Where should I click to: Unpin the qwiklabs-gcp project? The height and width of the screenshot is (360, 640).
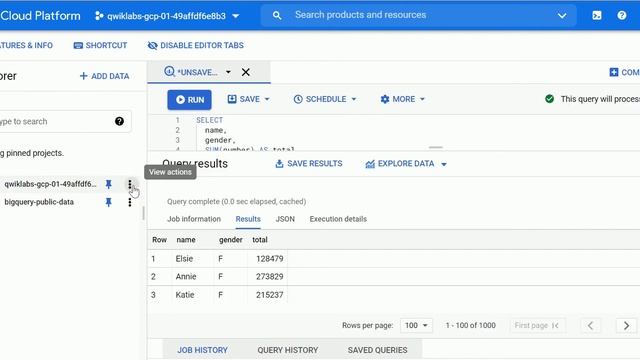click(109, 184)
